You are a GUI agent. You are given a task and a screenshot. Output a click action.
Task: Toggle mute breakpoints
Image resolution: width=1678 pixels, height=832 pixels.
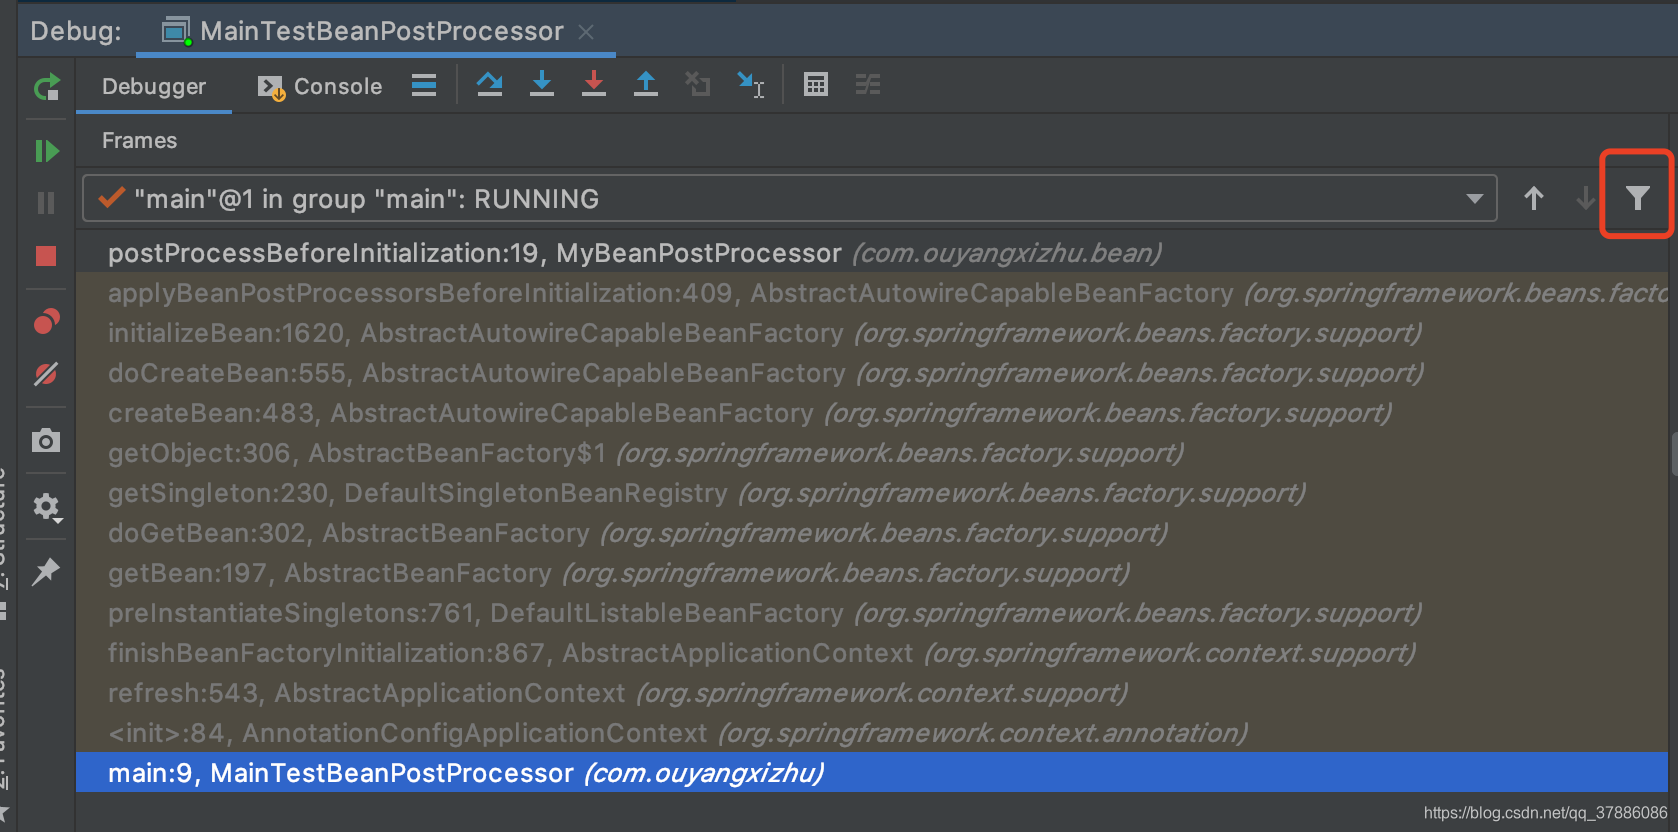pyautogui.click(x=46, y=374)
